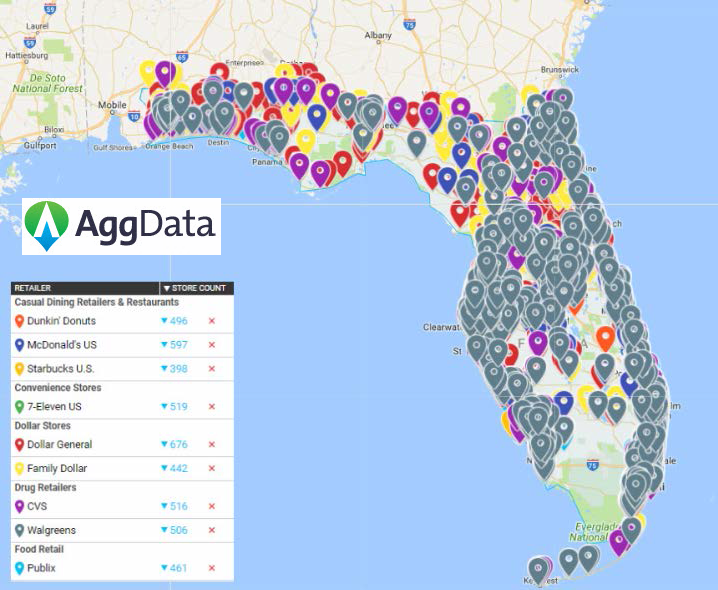The image size is (718, 590).
Task: Remove Walgreens with its red X
Action: coord(212,530)
